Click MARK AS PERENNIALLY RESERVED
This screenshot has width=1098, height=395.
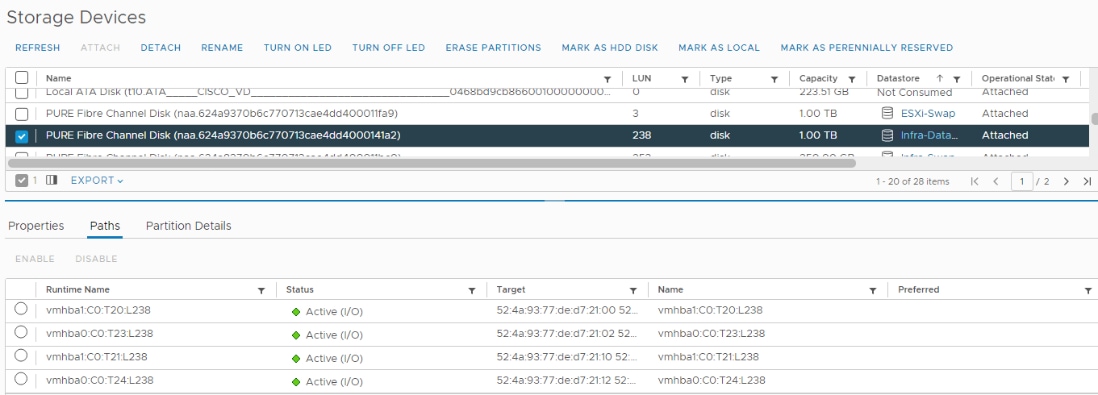867,48
